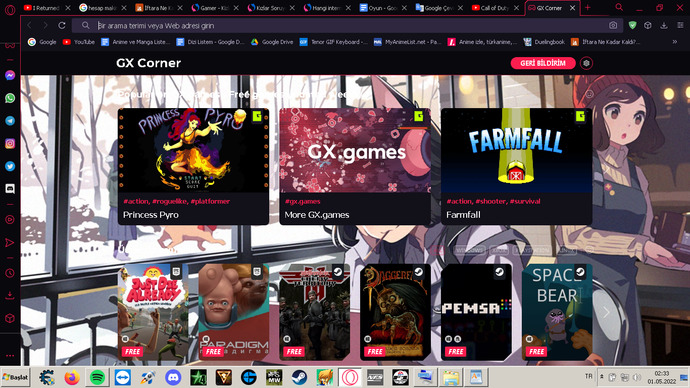Adjust volume from the system tray speaker

click(x=636, y=377)
